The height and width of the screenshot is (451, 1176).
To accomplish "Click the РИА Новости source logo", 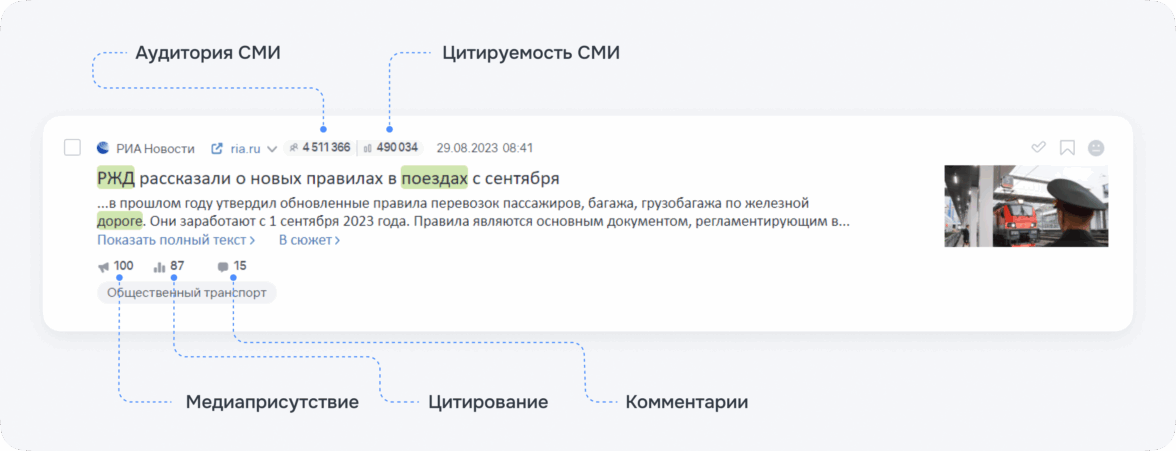I will (102, 148).
